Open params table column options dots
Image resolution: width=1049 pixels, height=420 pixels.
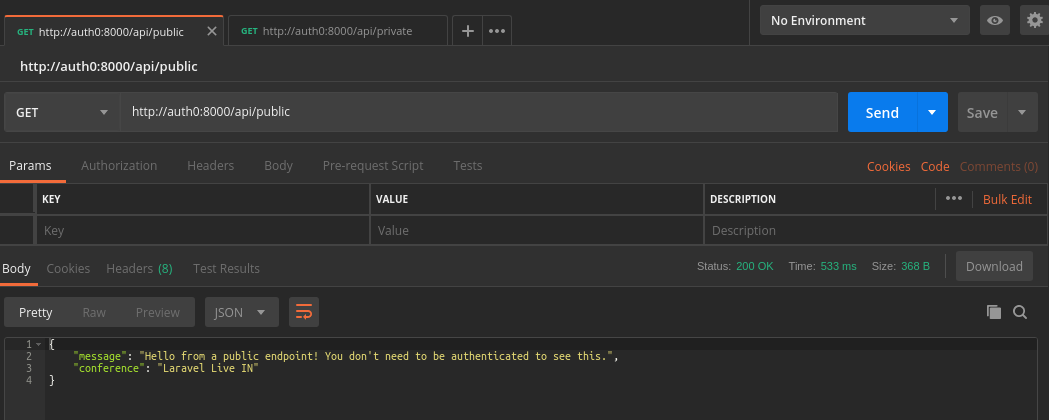954,199
